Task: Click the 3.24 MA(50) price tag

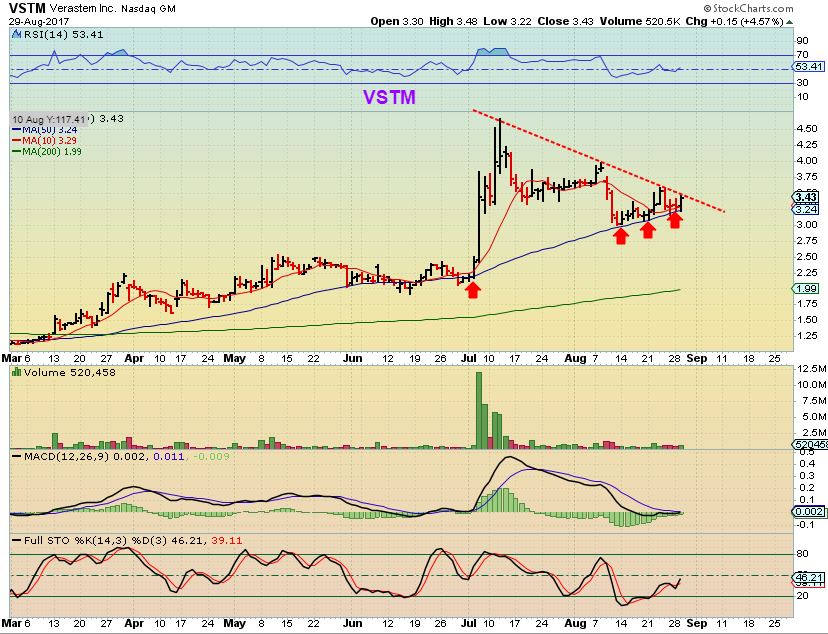Action: tap(806, 210)
